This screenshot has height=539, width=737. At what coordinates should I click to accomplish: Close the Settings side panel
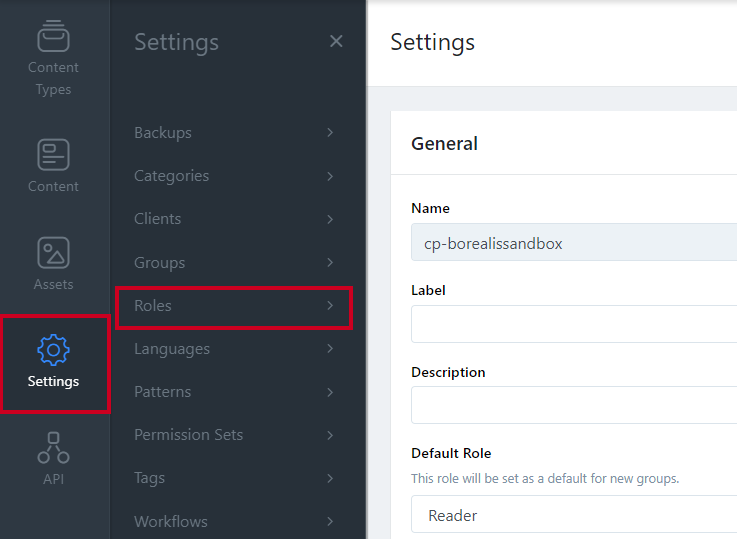[x=336, y=41]
